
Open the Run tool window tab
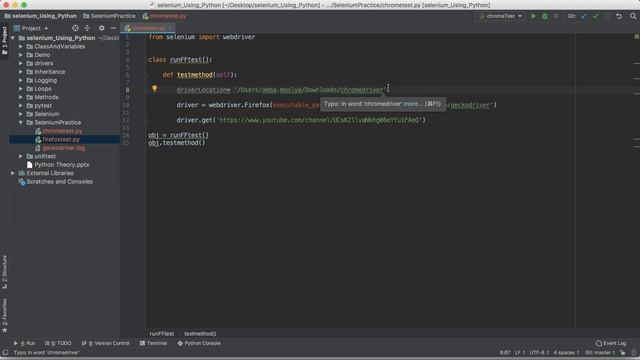(x=24, y=343)
